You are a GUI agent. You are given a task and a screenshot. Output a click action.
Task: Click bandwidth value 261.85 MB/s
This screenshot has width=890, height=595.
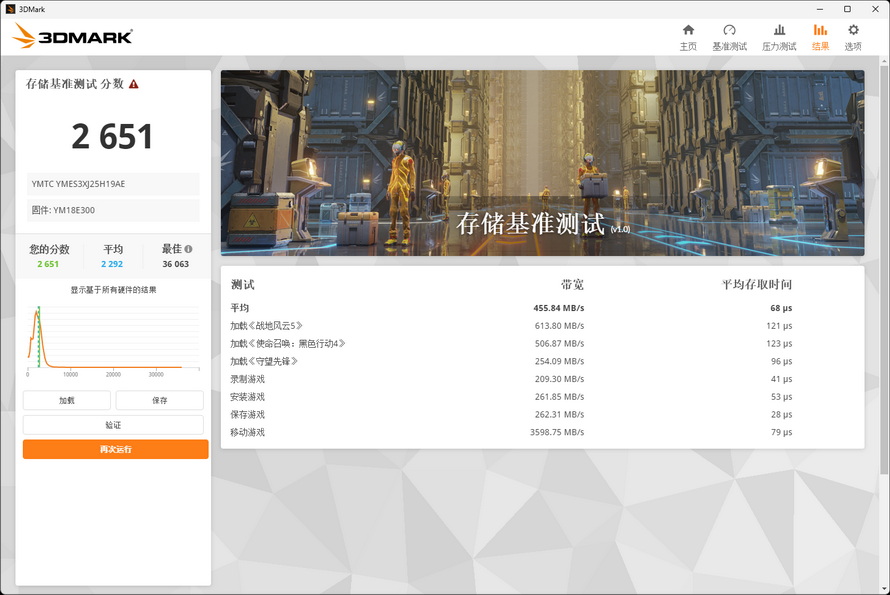(x=559, y=396)
